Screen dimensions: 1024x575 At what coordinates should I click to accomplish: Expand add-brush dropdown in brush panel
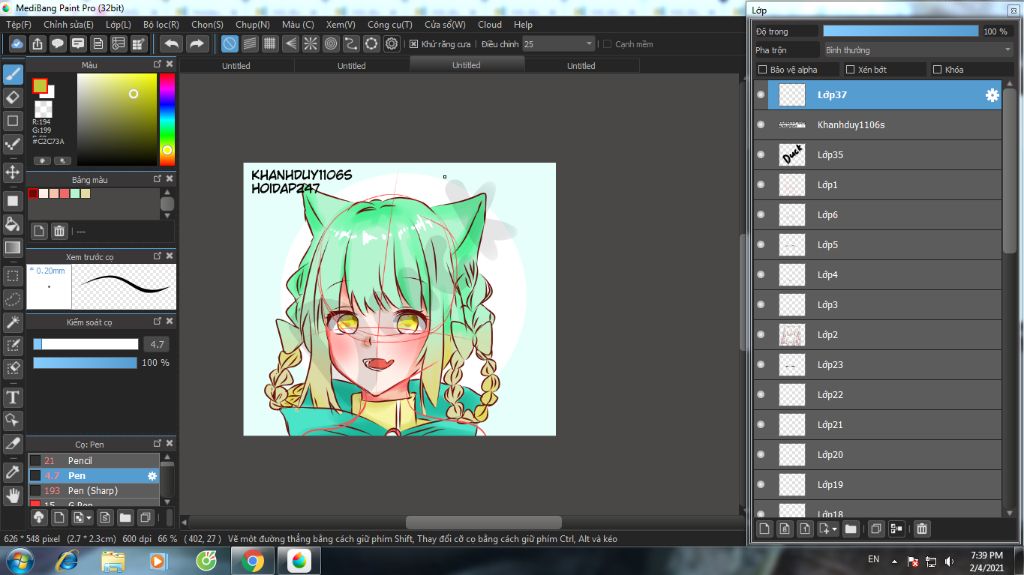[89, 518]
